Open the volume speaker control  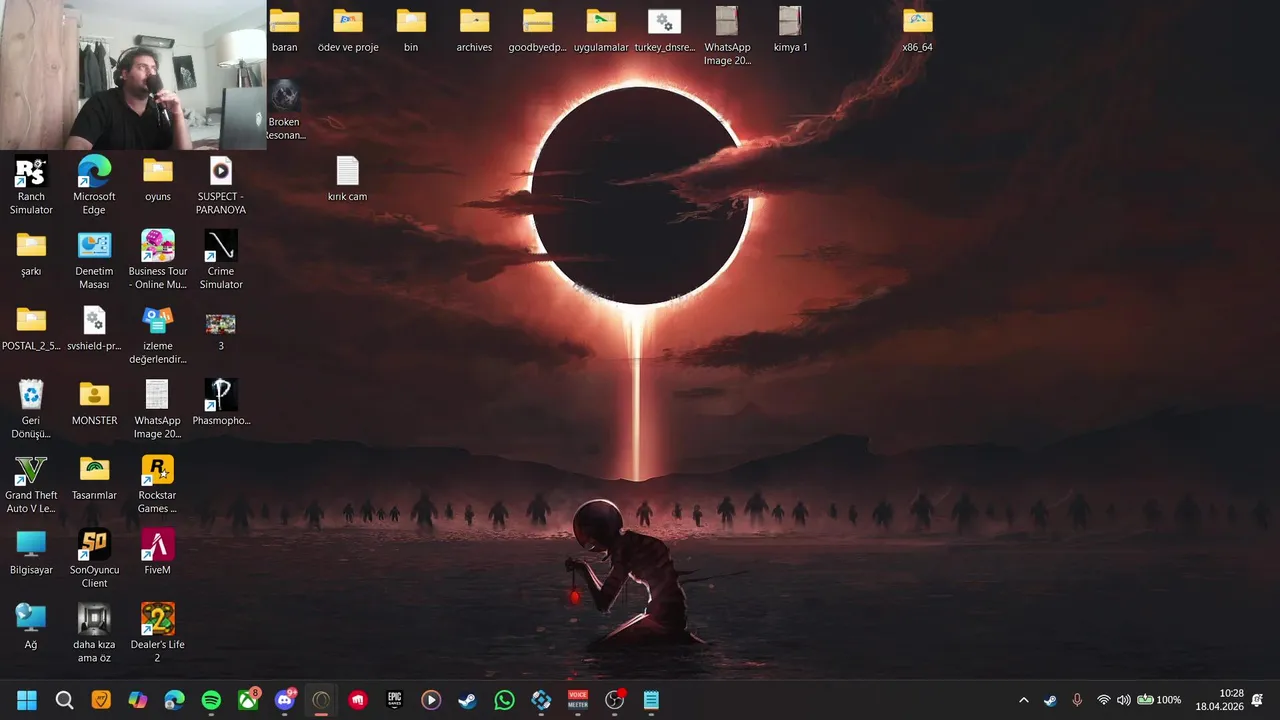click(x=1123, y=700)
